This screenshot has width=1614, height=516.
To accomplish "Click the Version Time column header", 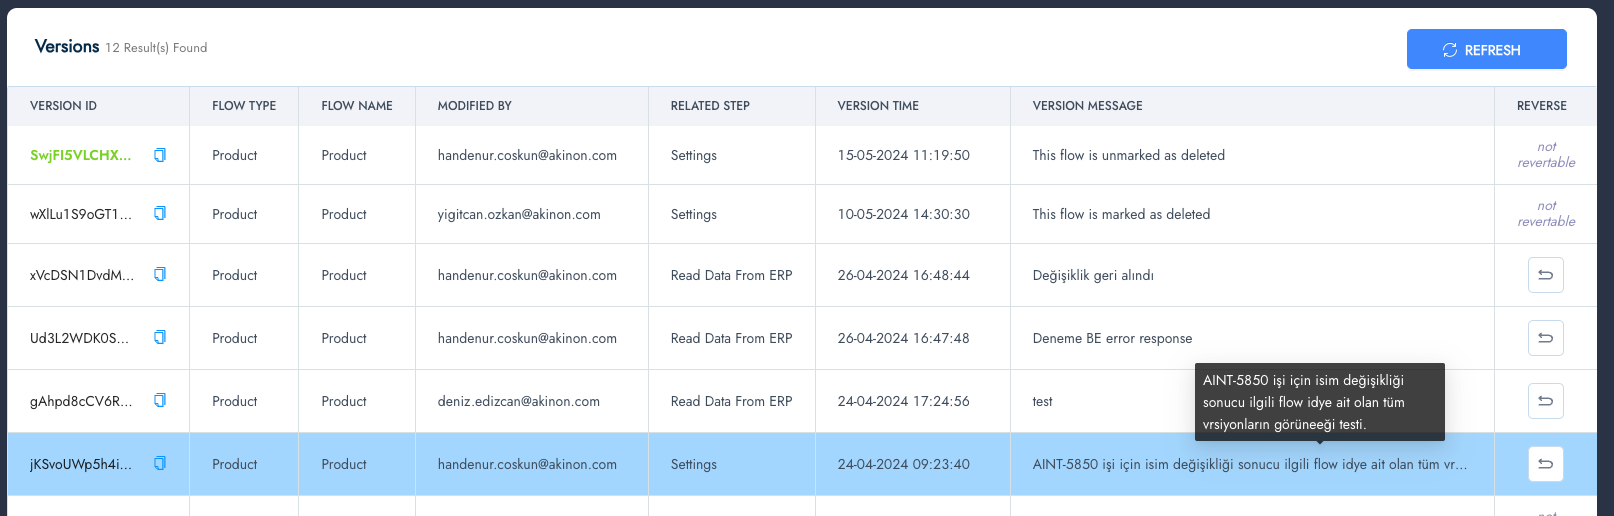I will click(877, 106).
